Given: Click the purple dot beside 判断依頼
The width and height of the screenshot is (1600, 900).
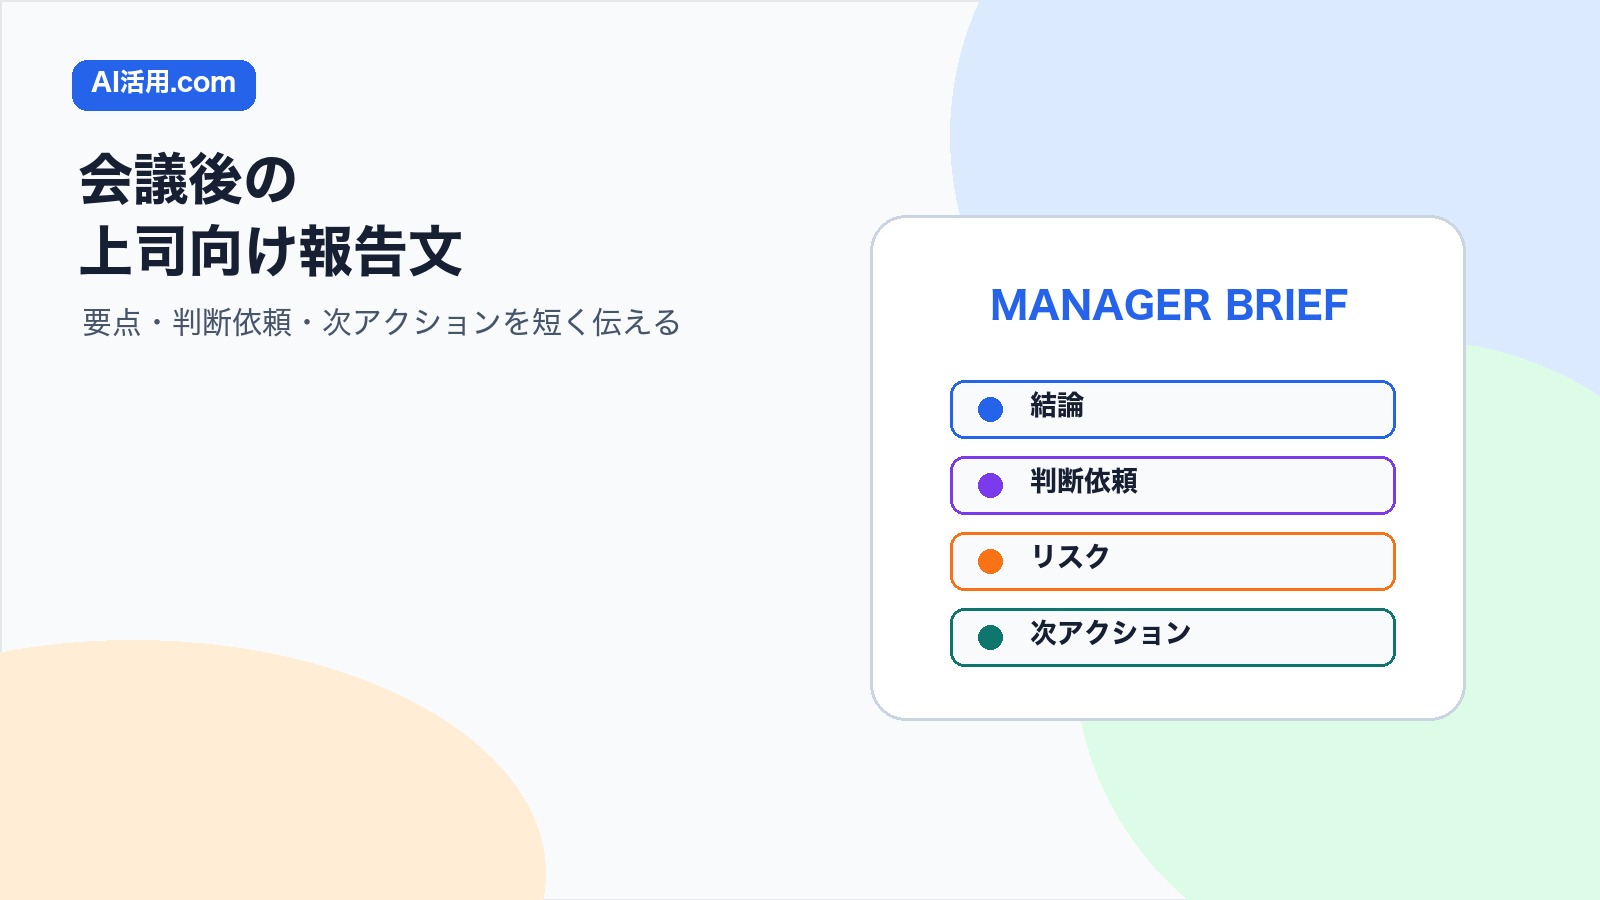Looking at the screenshot, I should (x=990, y=485).
